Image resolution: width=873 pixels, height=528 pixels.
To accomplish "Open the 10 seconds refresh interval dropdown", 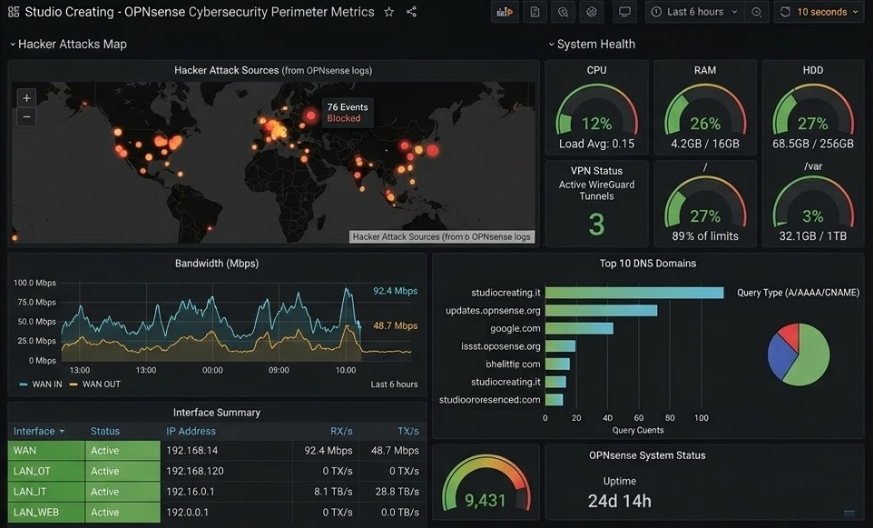I will (820, 12).
